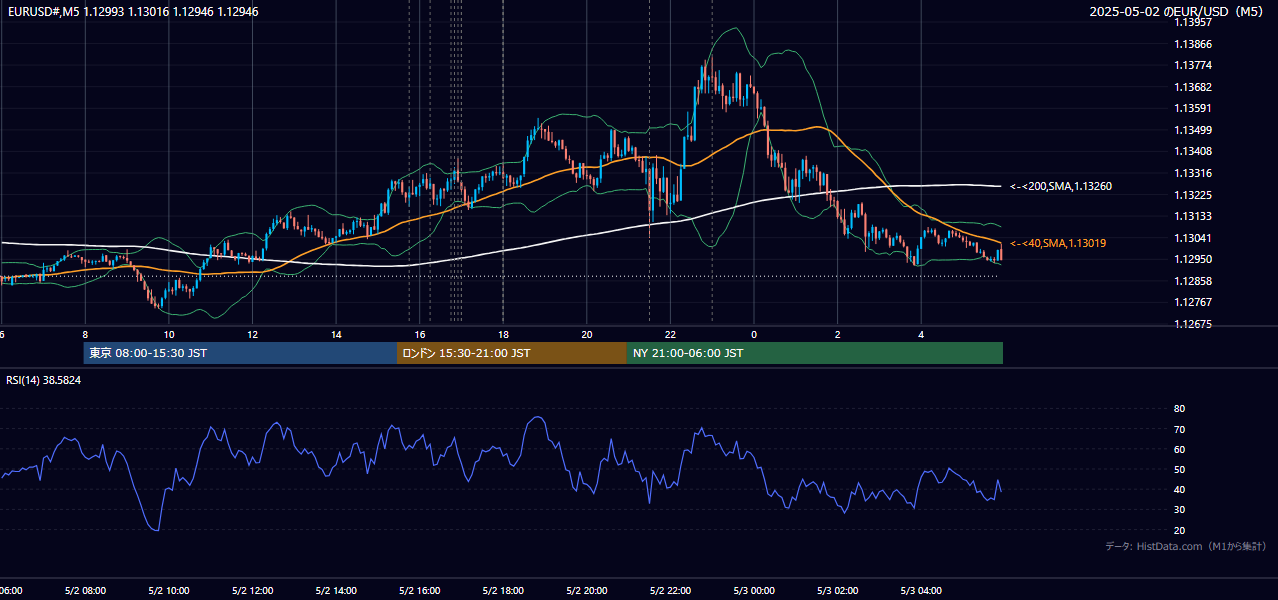Click the '5/2 18:00' bottom time label
Screen dimensions: 1278x600
pyautogui.click(x=503, y=591)
